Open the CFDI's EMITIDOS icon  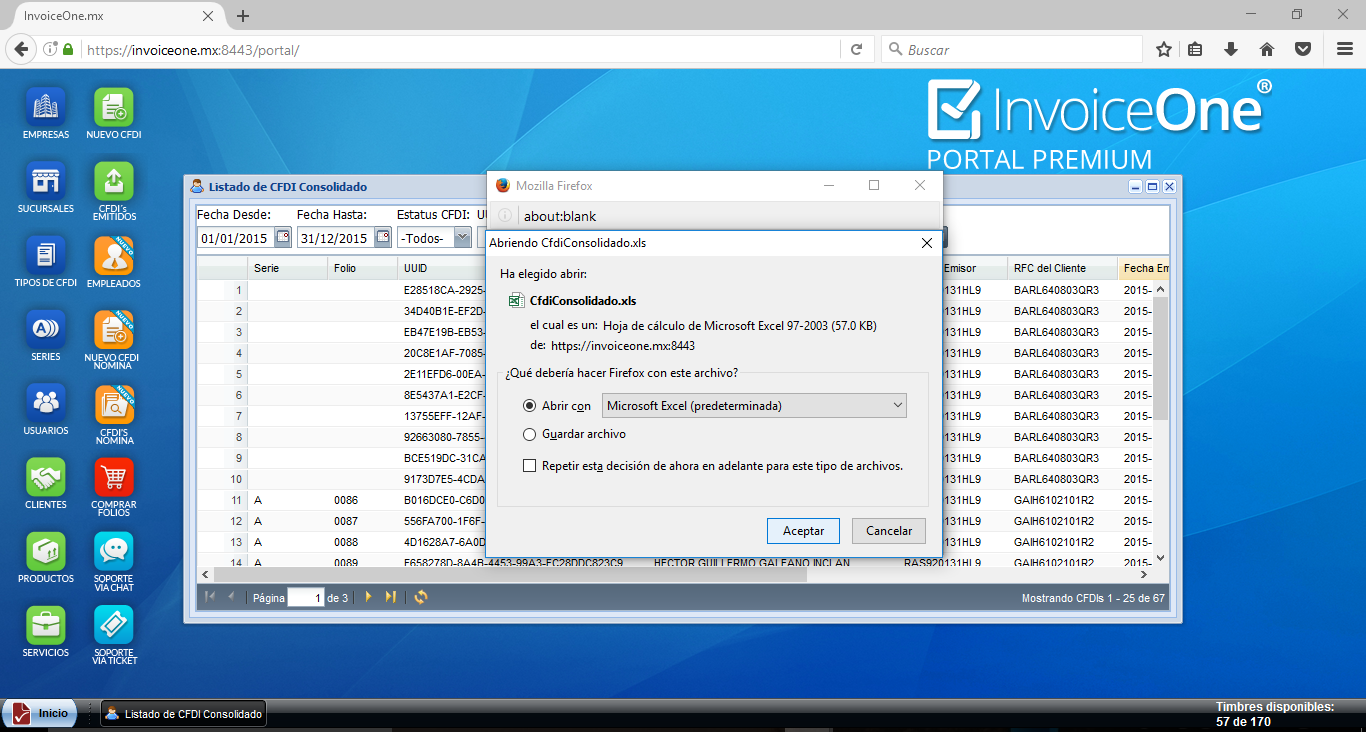click(x=114, y=182)
